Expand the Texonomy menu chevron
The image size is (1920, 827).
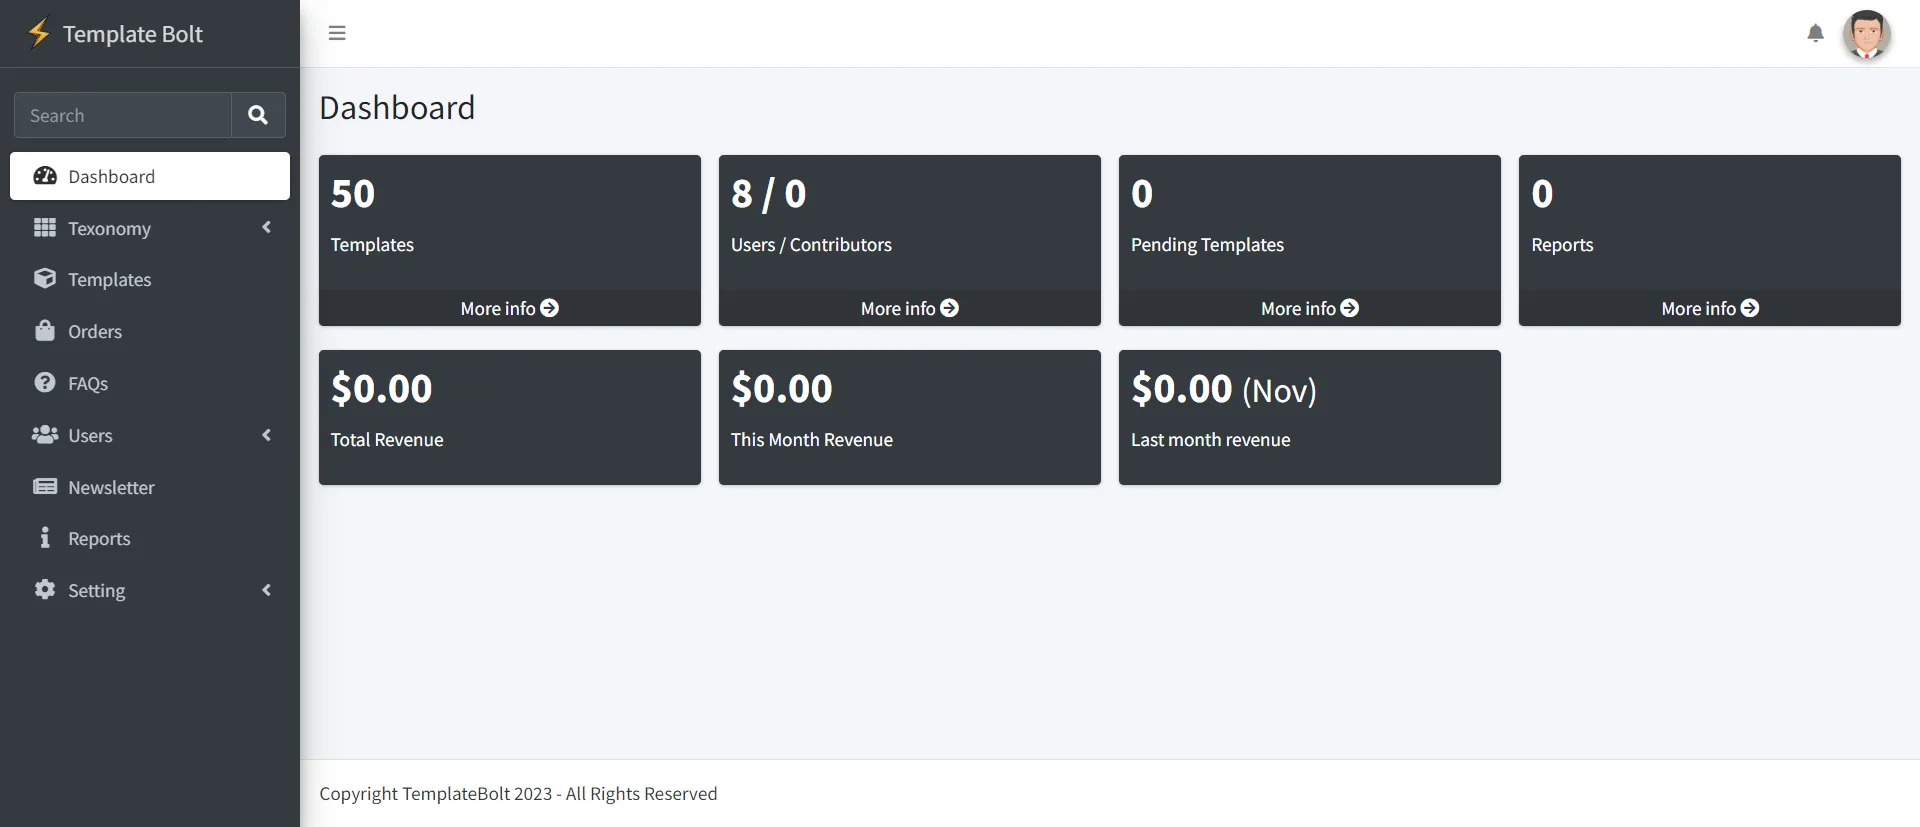point(266,228)
